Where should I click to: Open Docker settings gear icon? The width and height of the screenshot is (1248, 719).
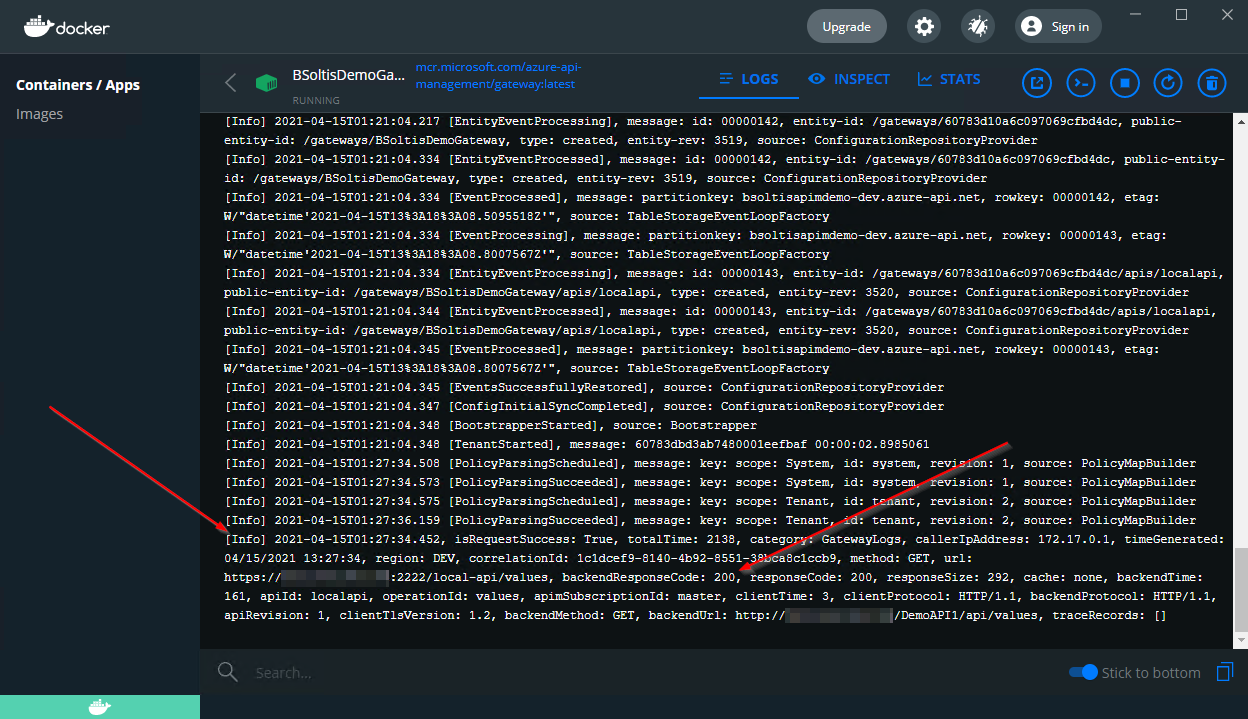tap(925, 27)
